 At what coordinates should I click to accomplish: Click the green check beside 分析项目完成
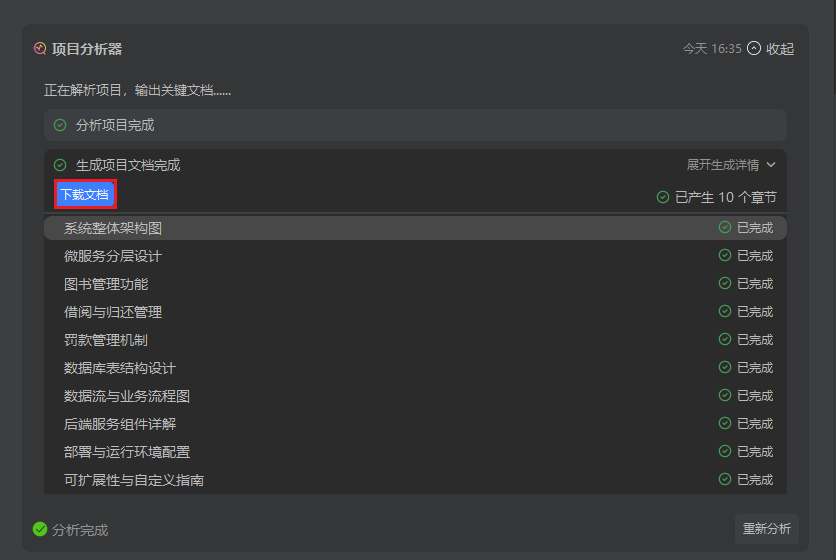[x=60, y=125]
